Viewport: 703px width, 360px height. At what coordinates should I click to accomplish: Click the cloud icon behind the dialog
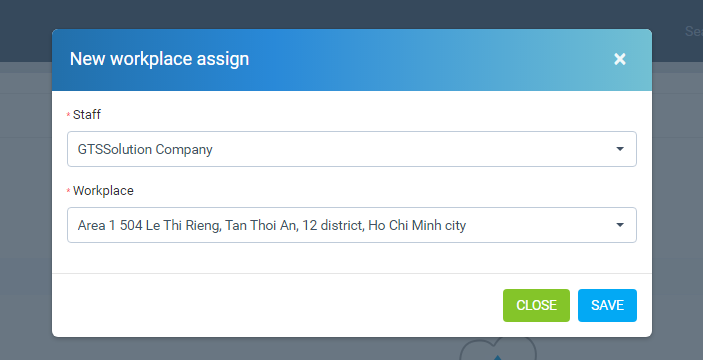[x=498, y=350]
